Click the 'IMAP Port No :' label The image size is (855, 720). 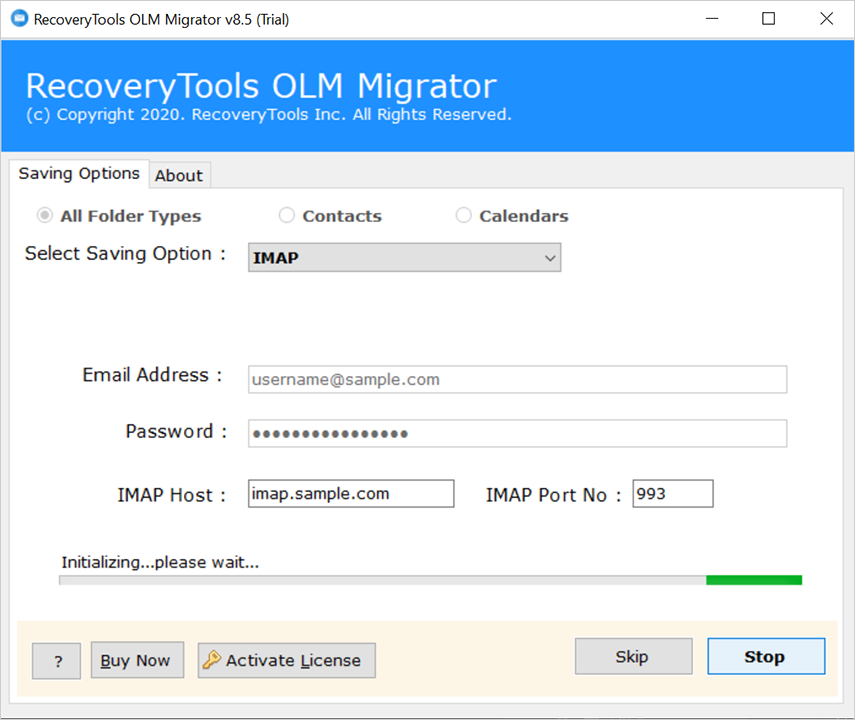pos(553,495)
